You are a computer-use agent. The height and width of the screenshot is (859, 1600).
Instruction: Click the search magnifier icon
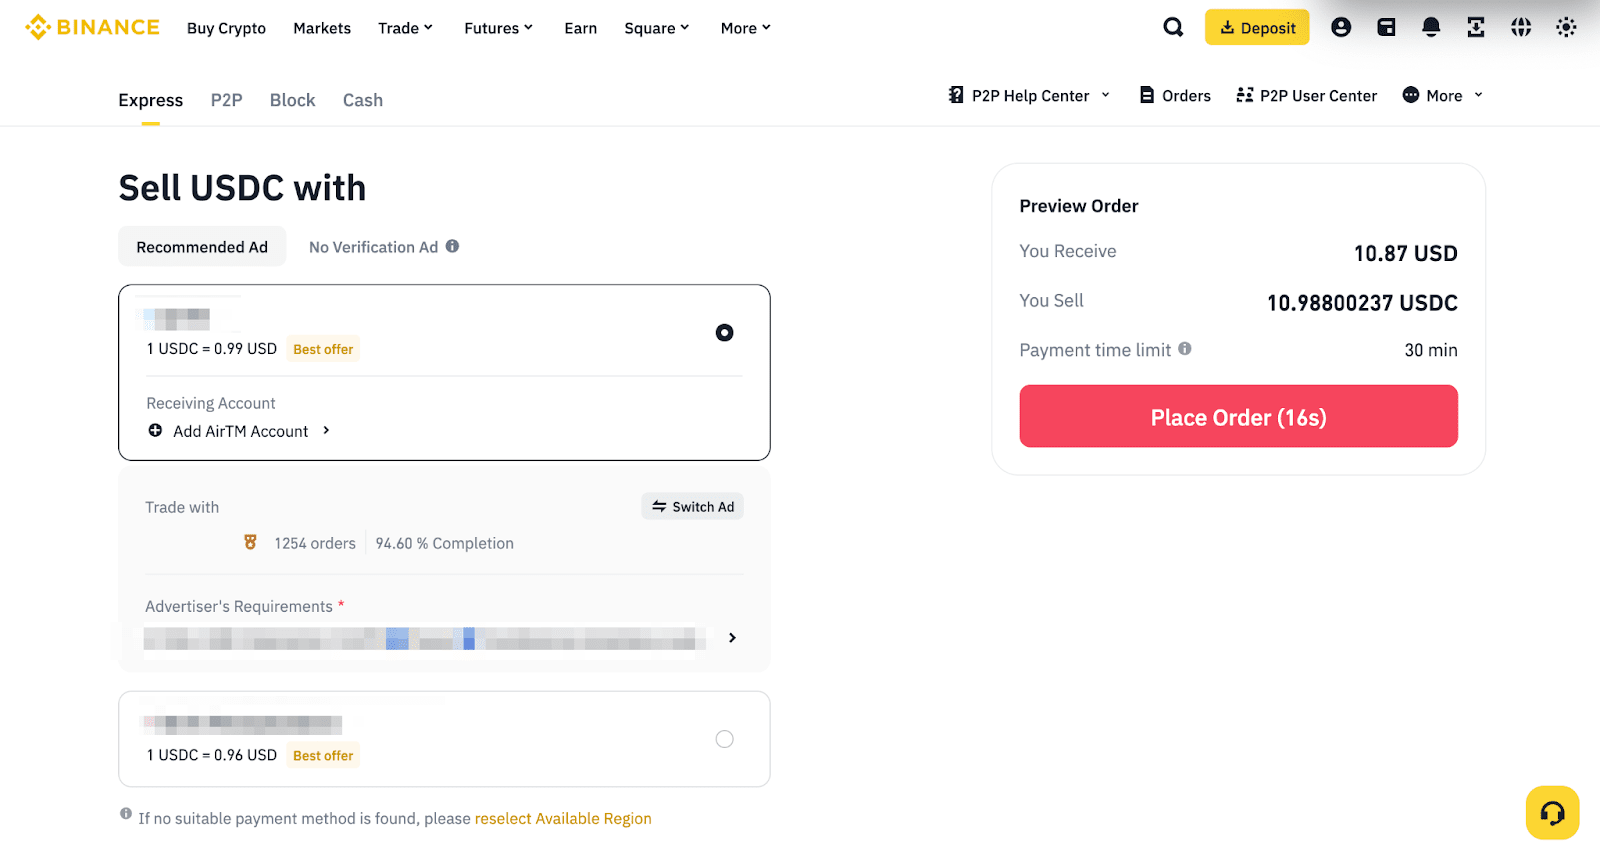click(1173, 27)
